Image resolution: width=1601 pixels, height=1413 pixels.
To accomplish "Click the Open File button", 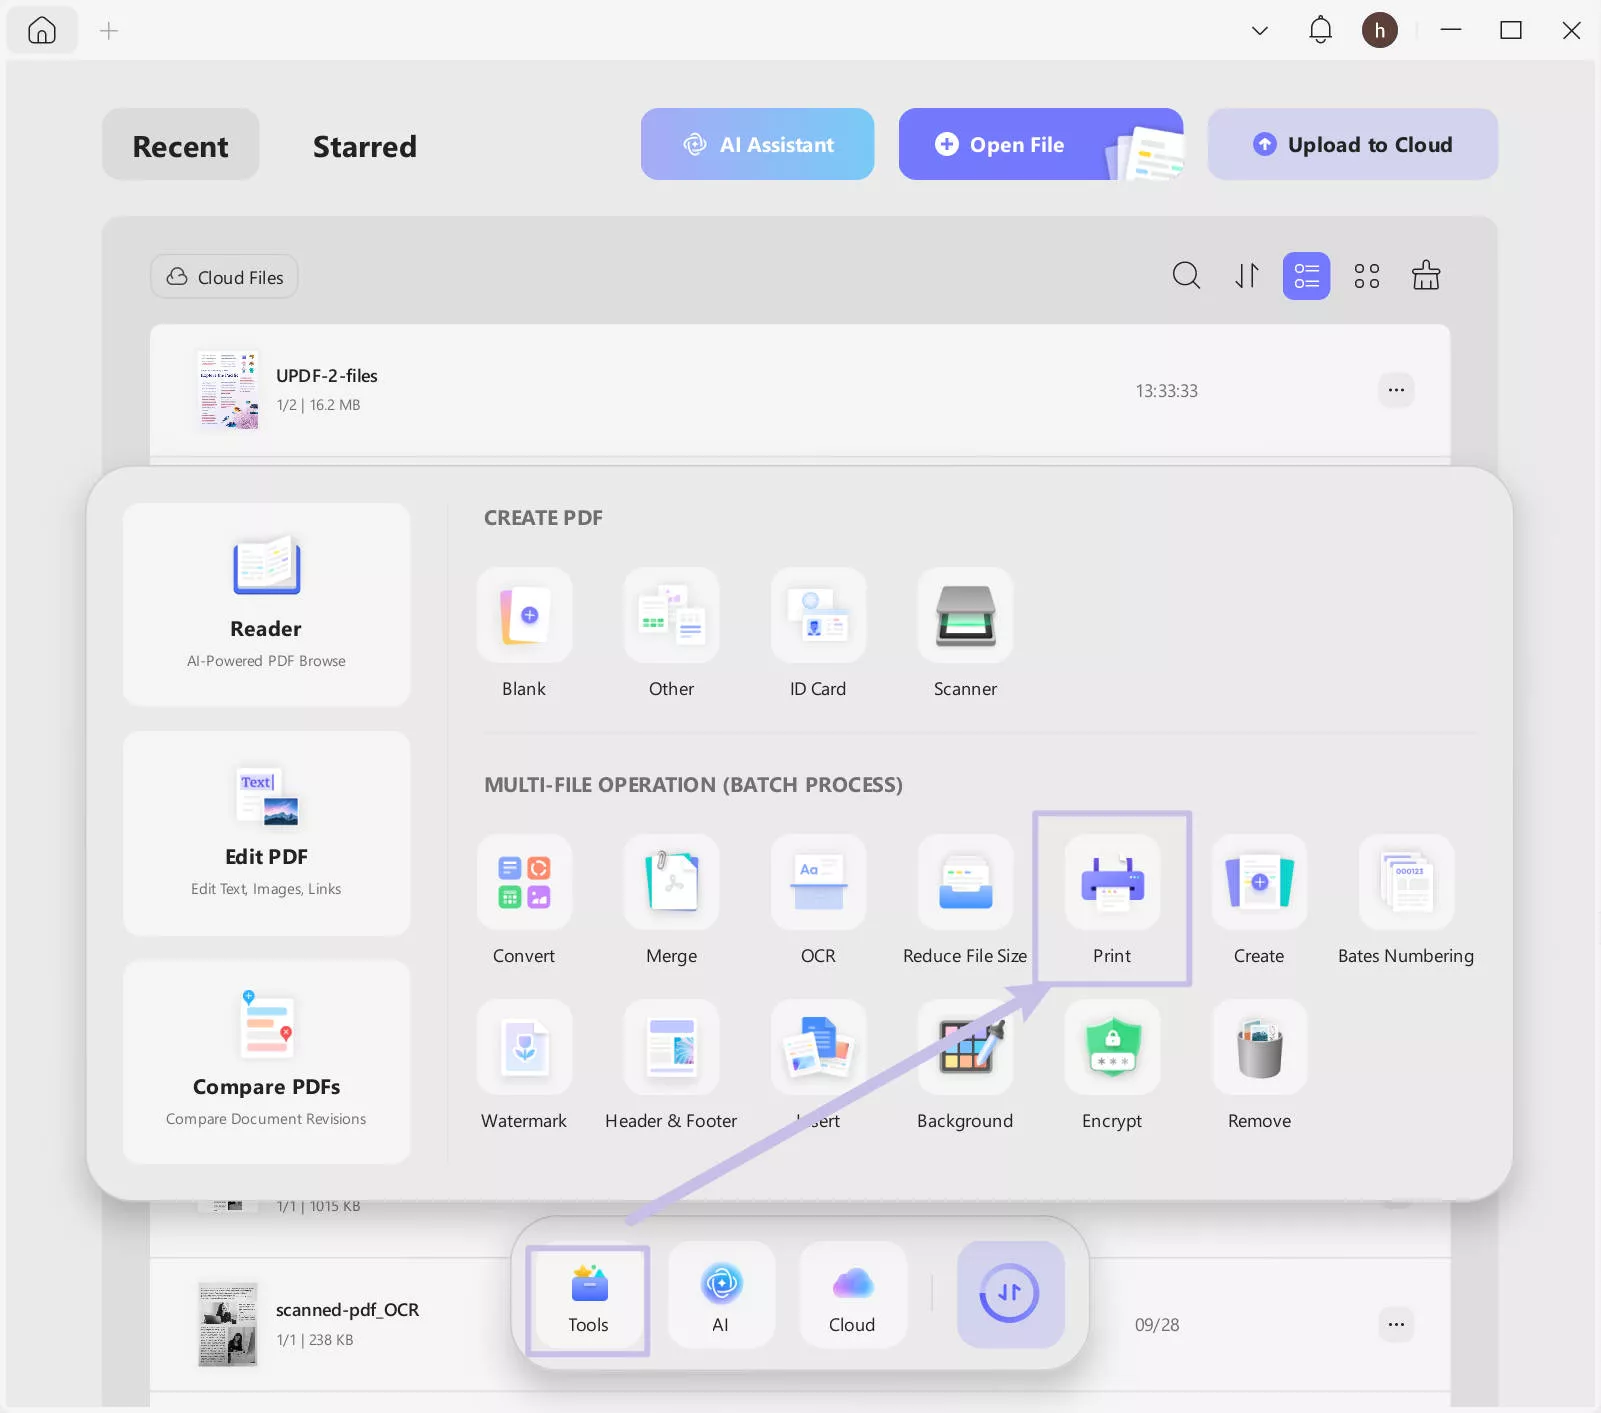I will 1041,144.
